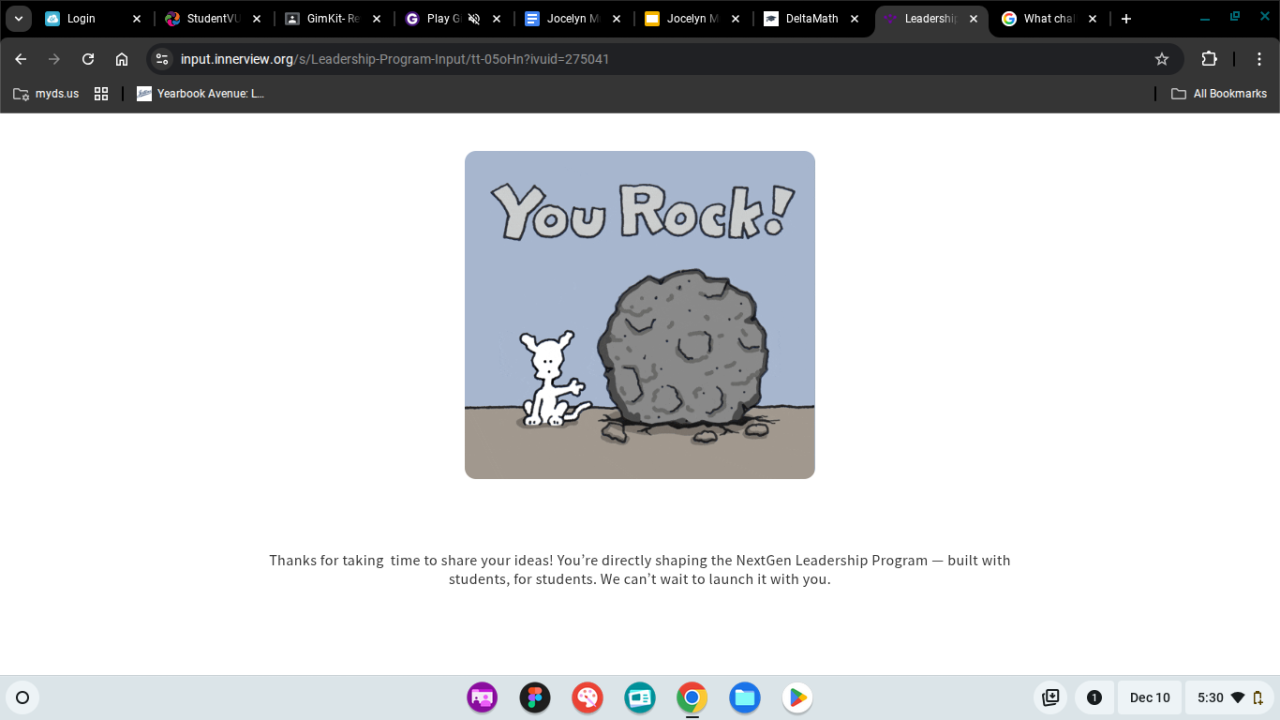Image resolution: width=1280 pixels, height=720 pixels.
Task: Open the browser home page
Action: 122,59
